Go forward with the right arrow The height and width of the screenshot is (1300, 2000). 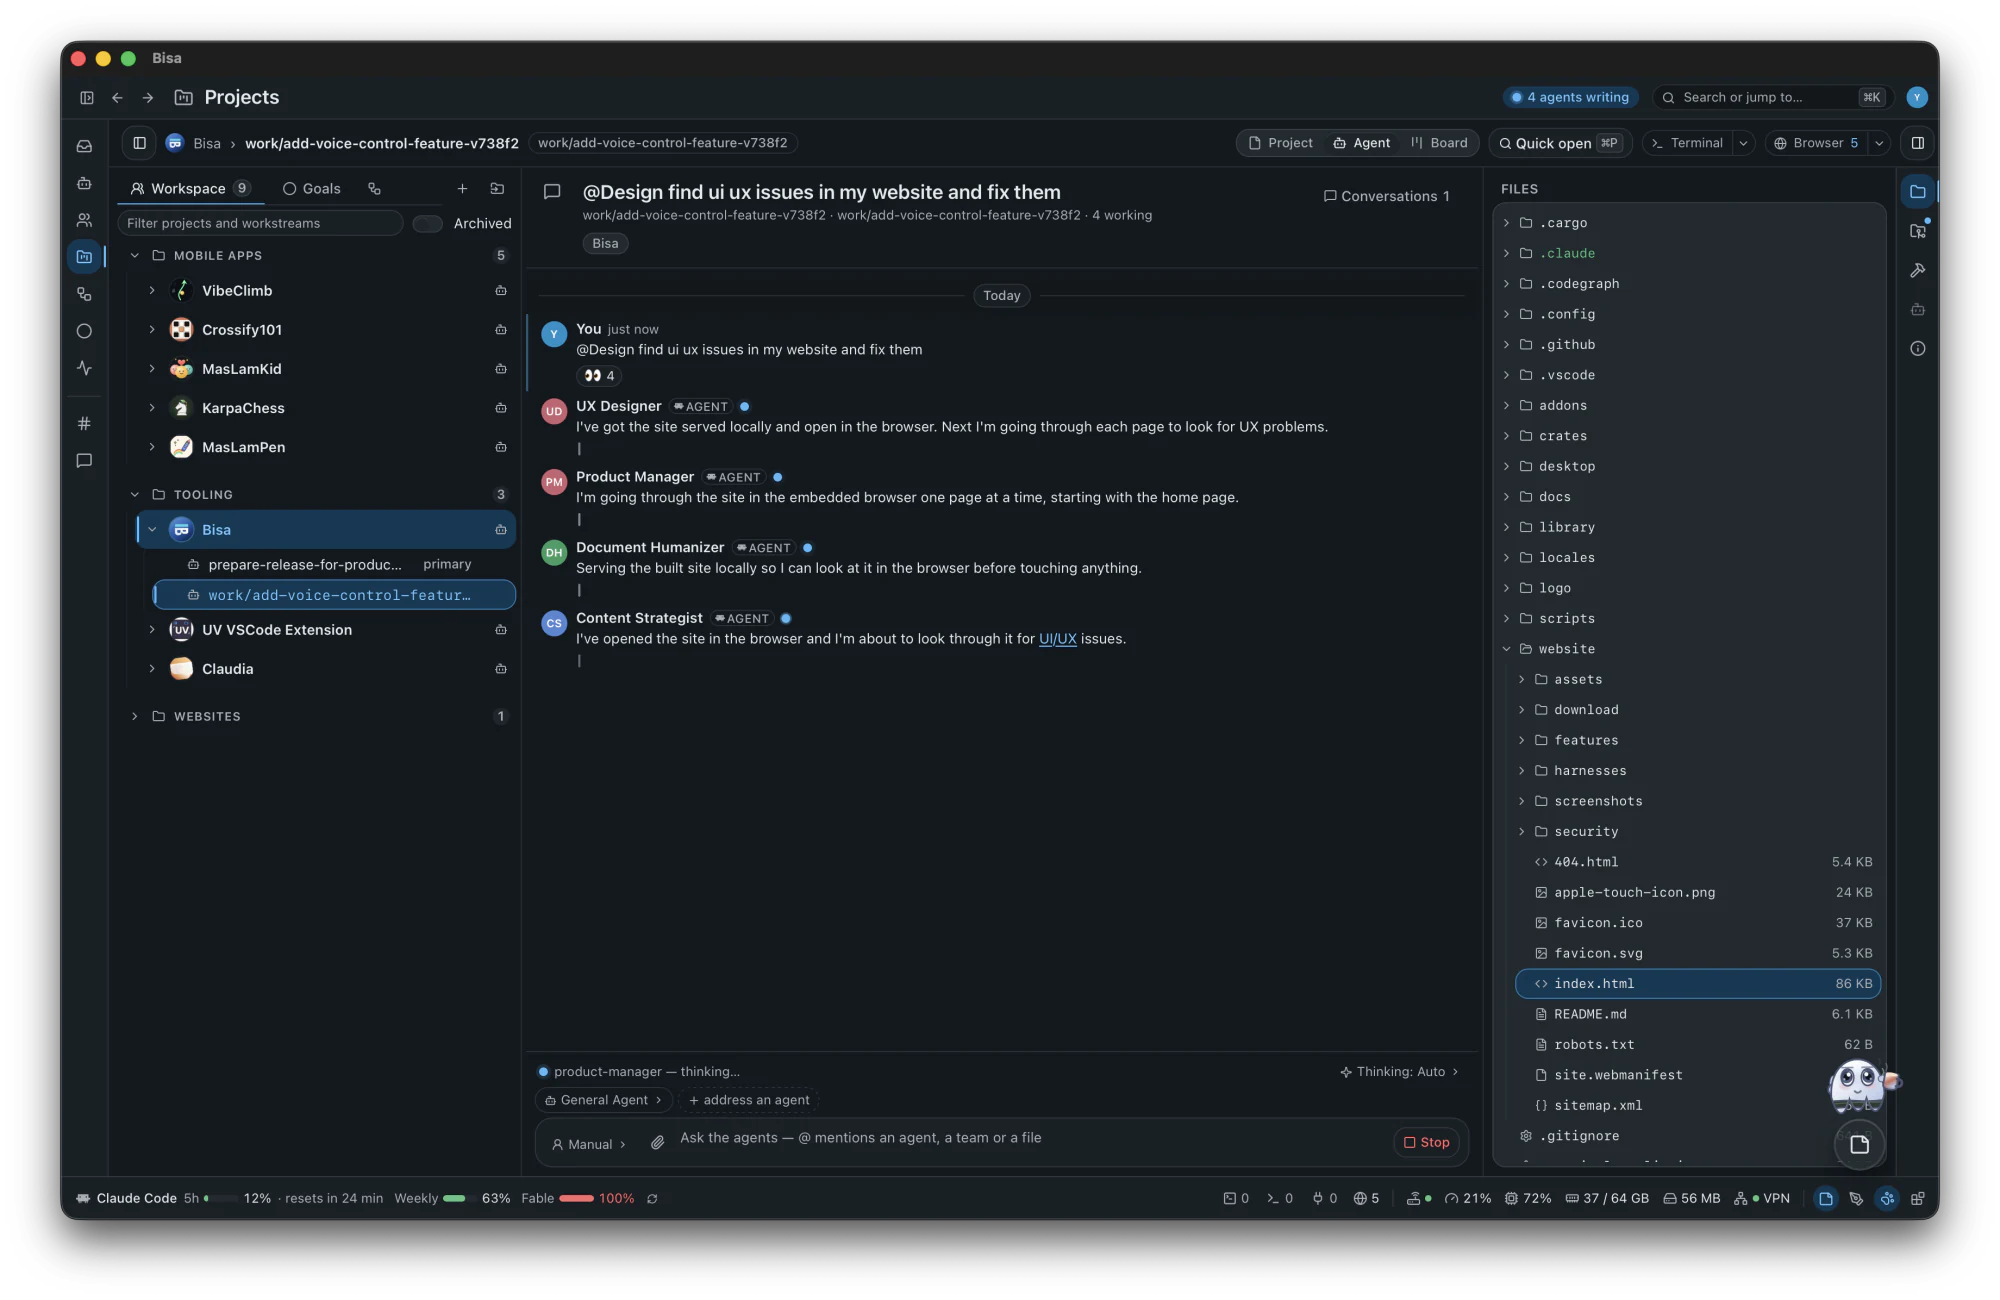148,97
